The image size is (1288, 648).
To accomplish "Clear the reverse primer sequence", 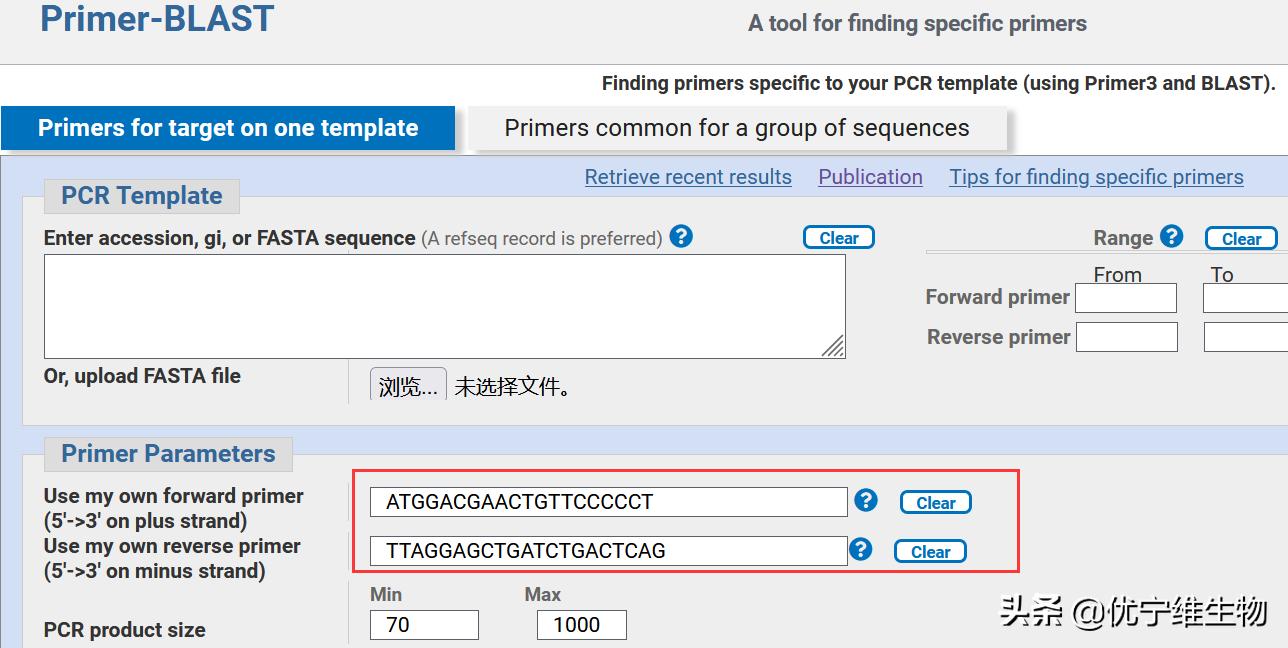I will [930, 552].
